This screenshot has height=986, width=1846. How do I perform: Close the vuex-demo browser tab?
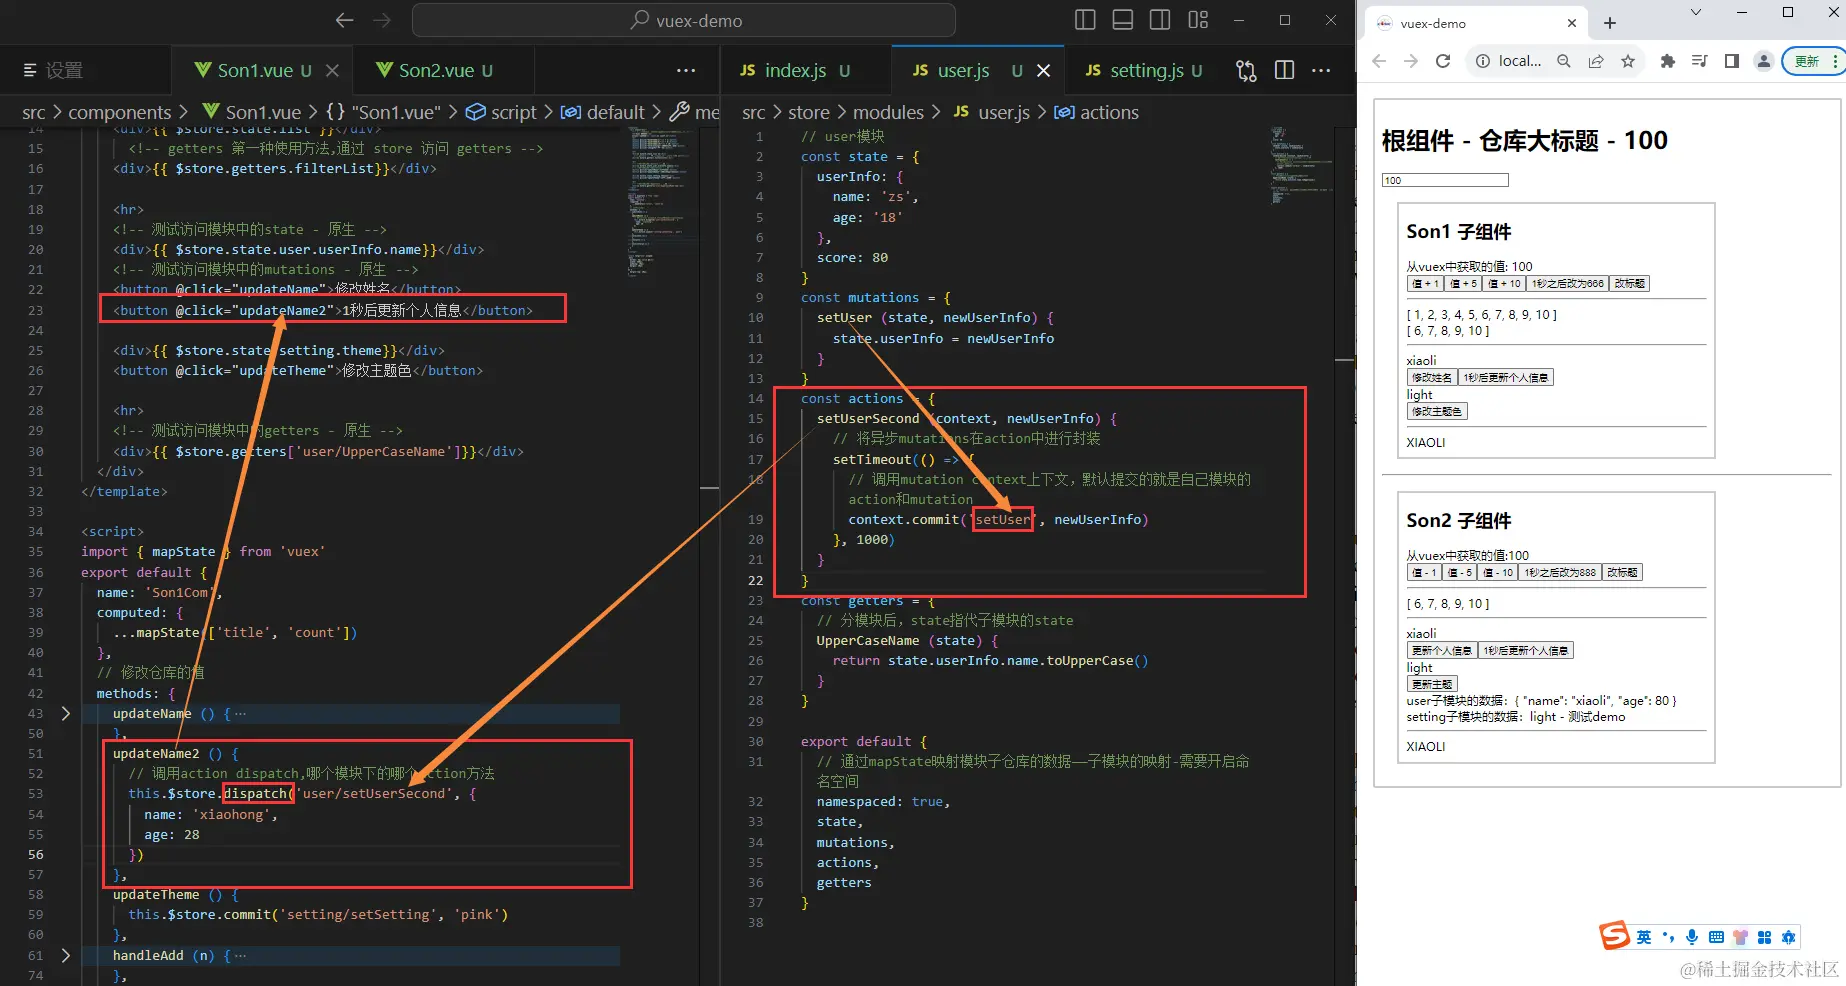pyautogui.click(x=1572, y=23)
